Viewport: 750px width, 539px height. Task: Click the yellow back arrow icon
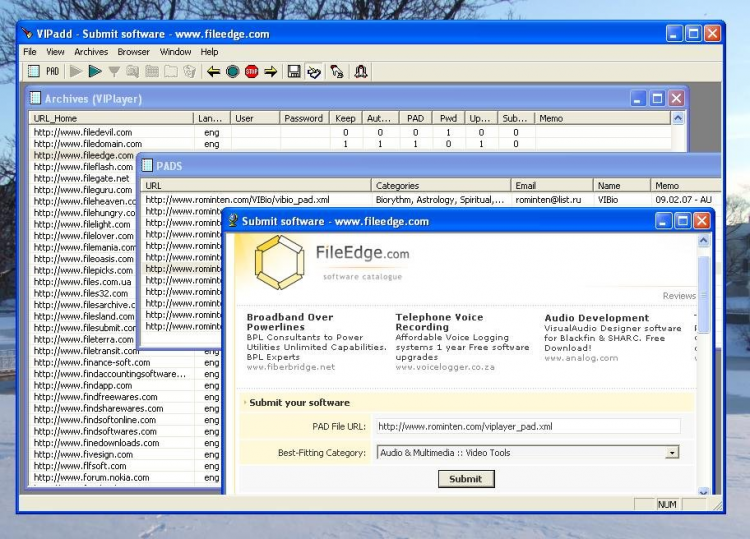(x=213, y=71)
